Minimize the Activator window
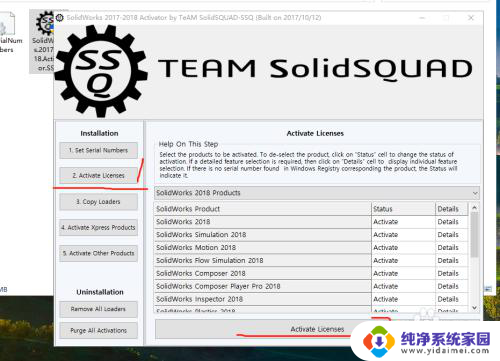This screenshot has height=361, width=500. (422, 18)
